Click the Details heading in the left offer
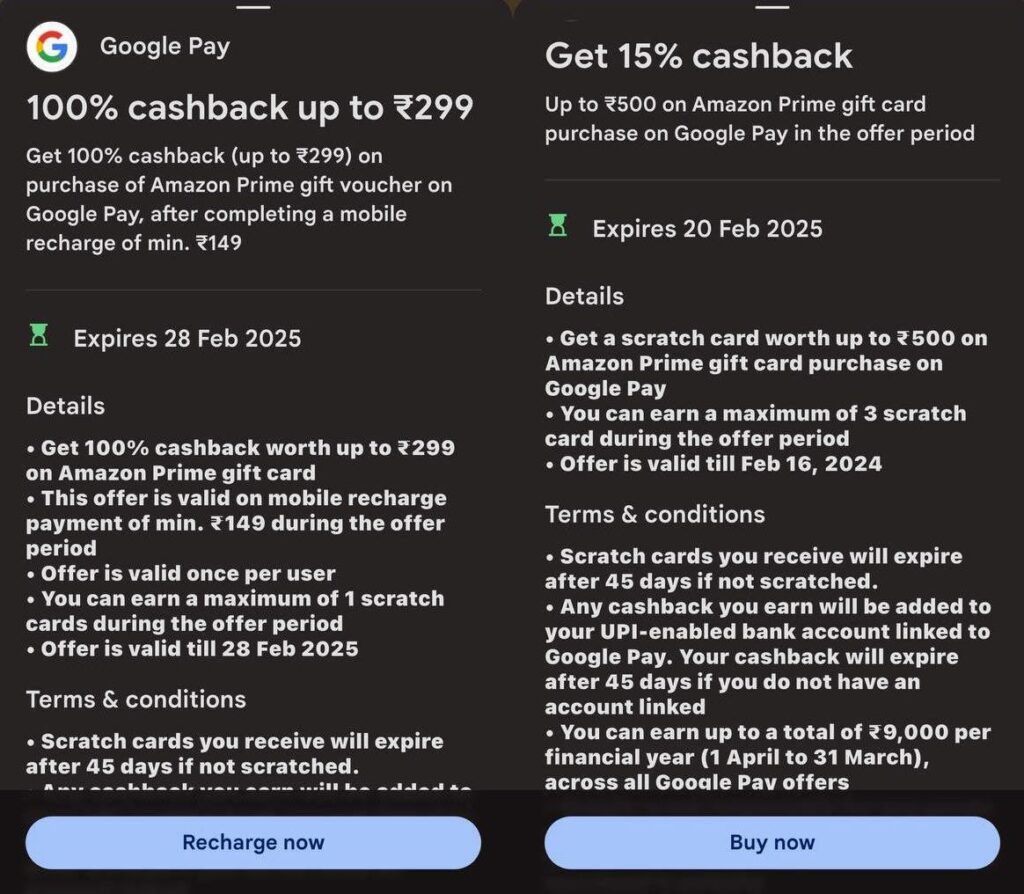 click(x=66, y=406)
